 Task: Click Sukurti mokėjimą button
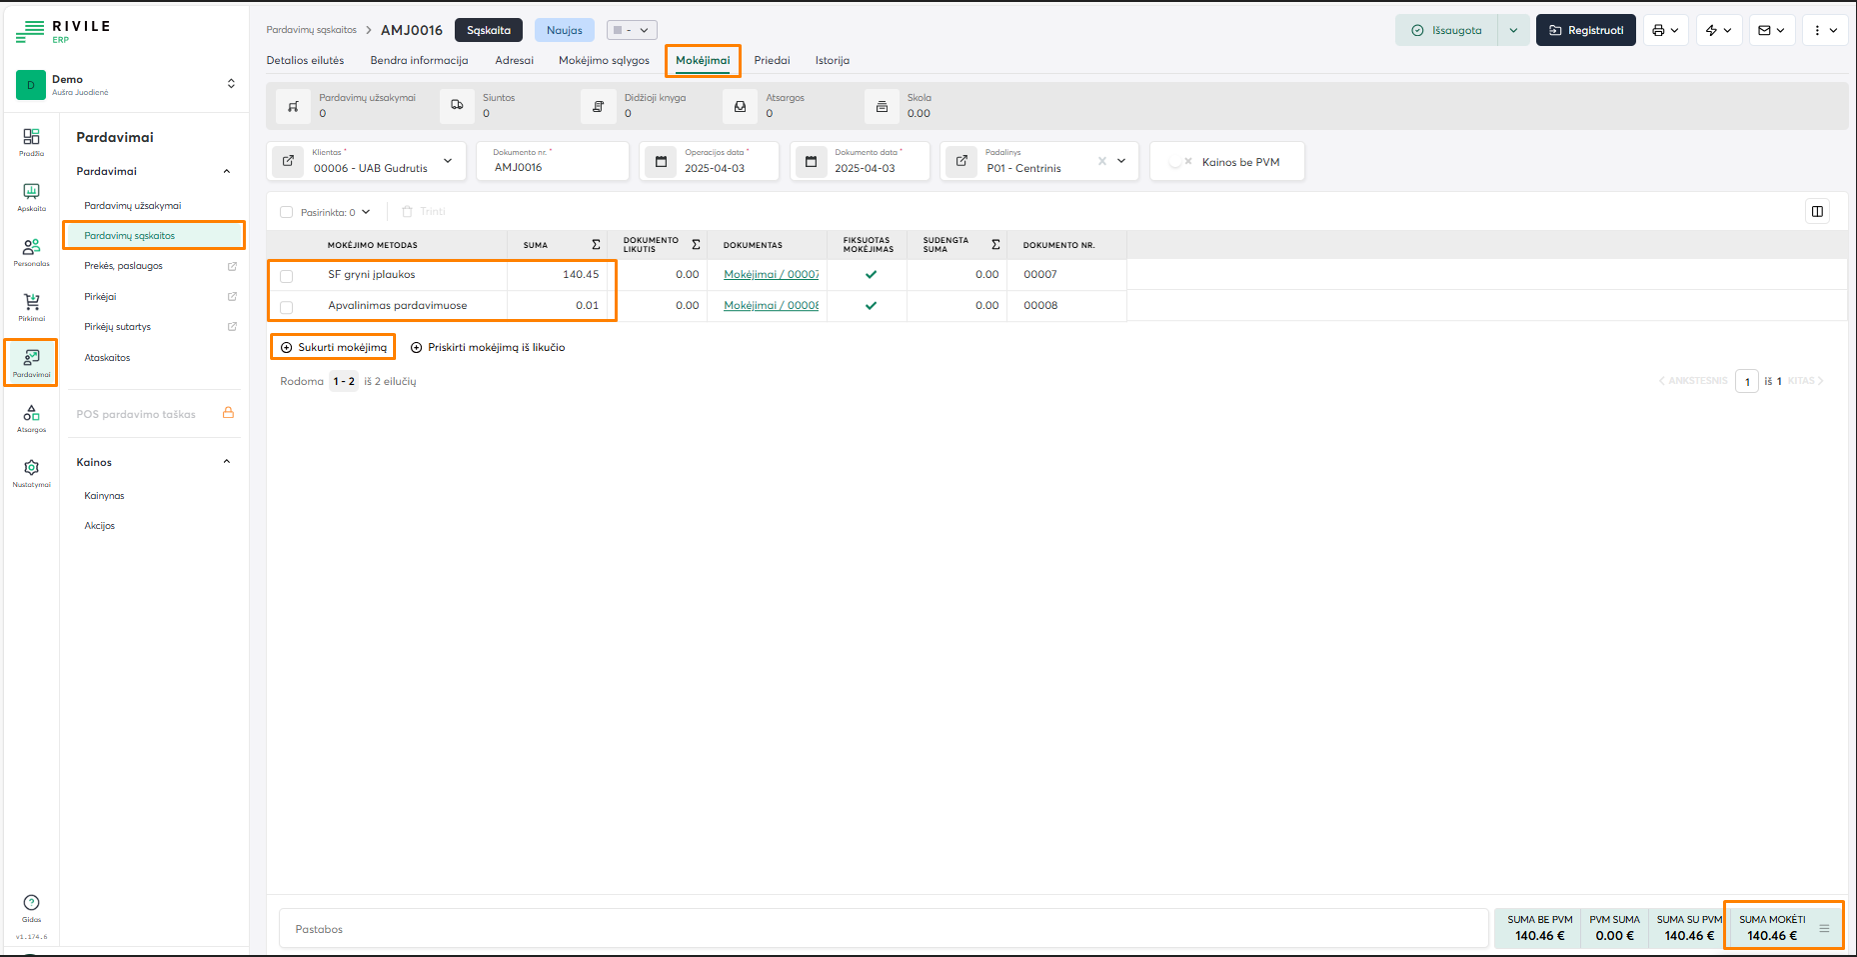click(x=333, y=347)
